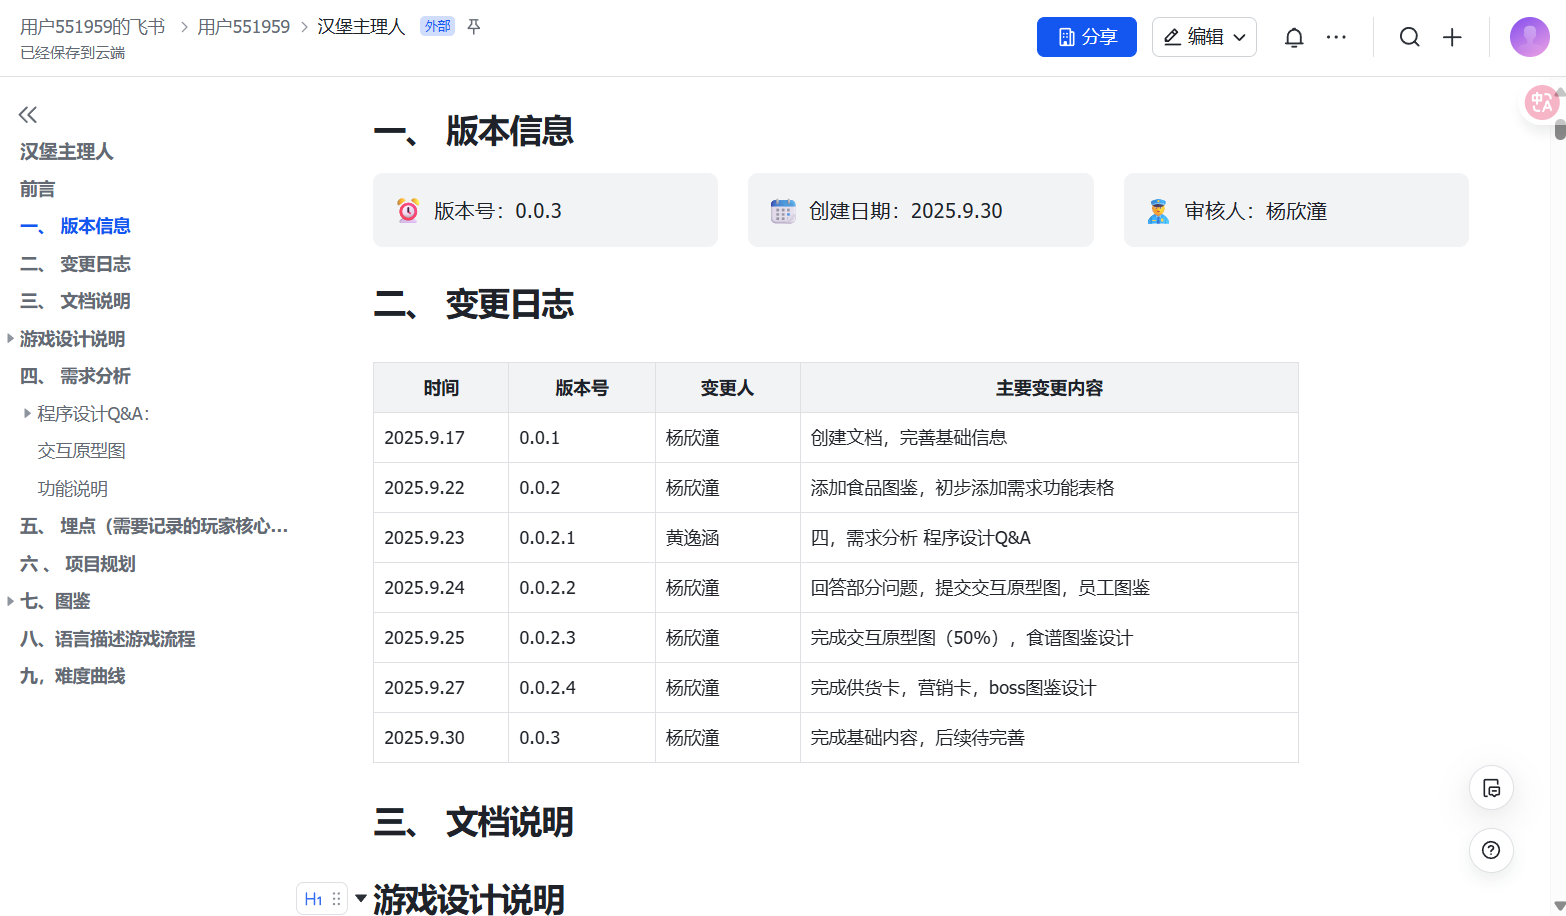Click the vertical scrollbar thumb
Viewport: 1566px width, 916px height.
coord(1560,129)
